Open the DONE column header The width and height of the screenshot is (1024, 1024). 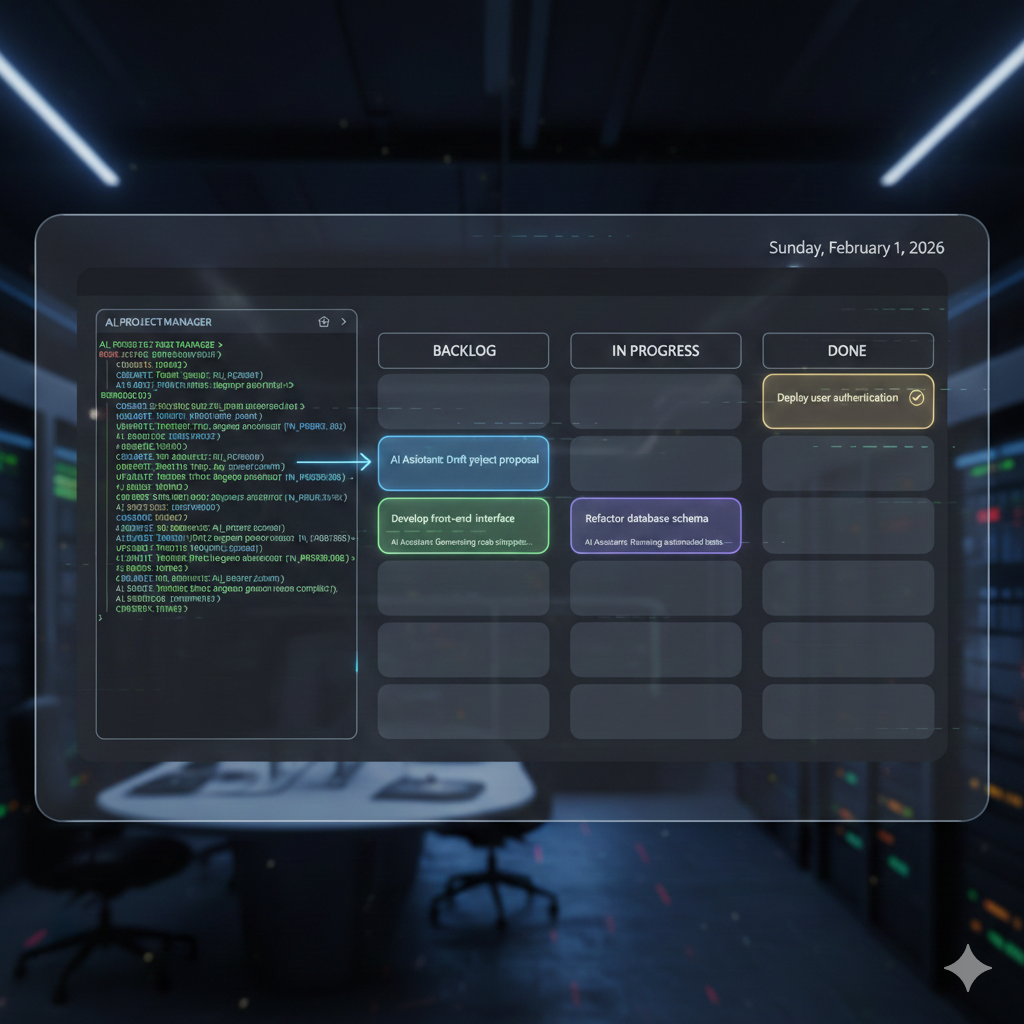847,350
